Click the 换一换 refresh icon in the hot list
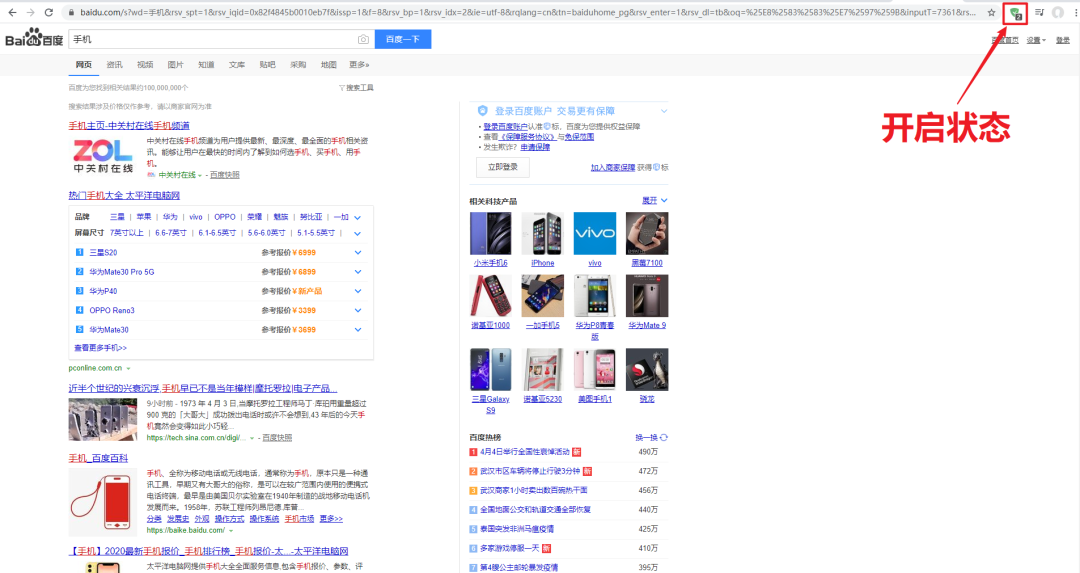1080x573 pixels. coord(664,437)
